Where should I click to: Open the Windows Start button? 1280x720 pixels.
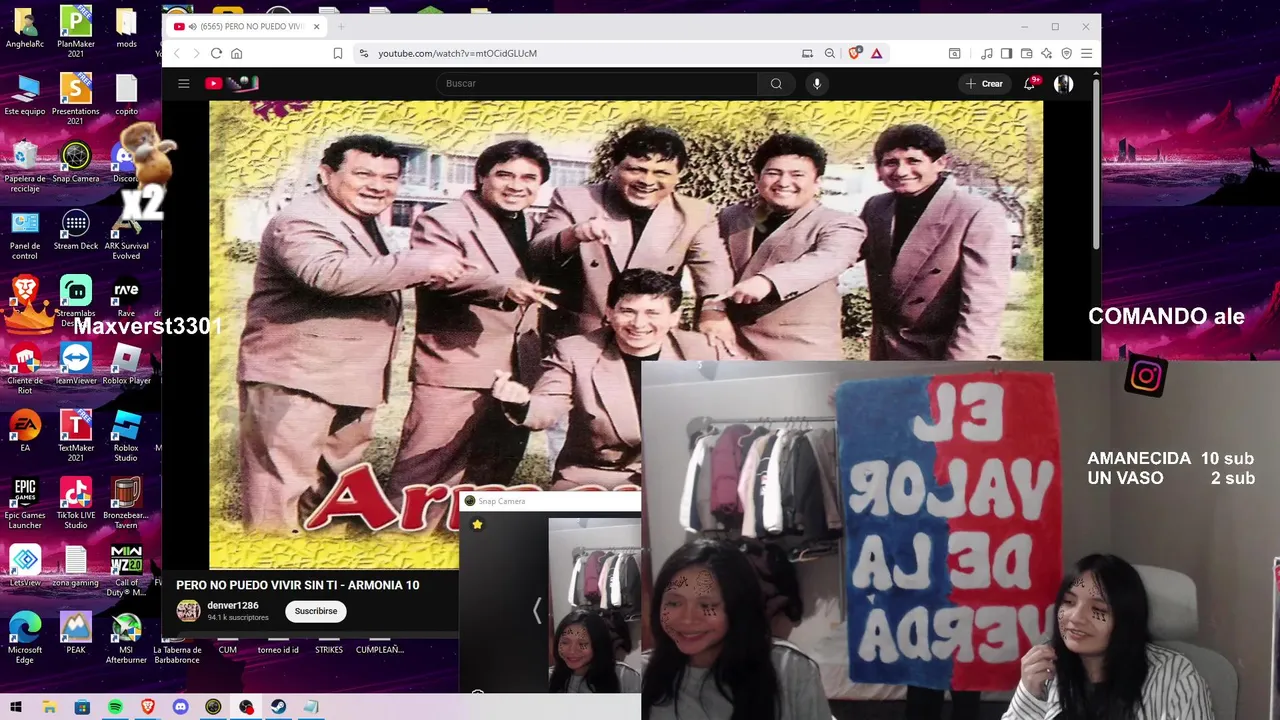pos(16,707)
